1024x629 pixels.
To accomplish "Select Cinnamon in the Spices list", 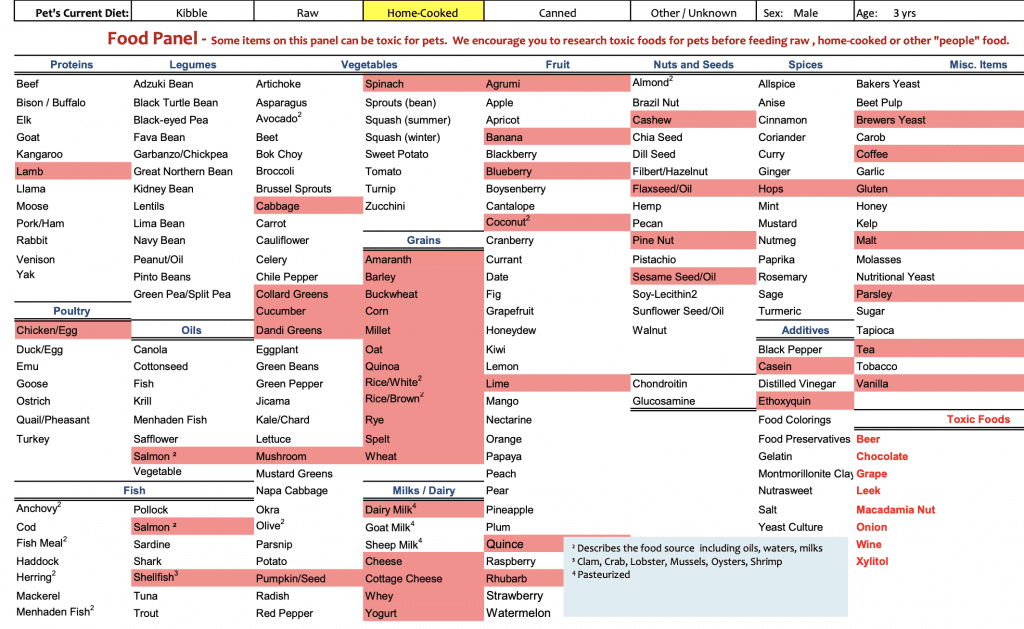I will (782, 120).
